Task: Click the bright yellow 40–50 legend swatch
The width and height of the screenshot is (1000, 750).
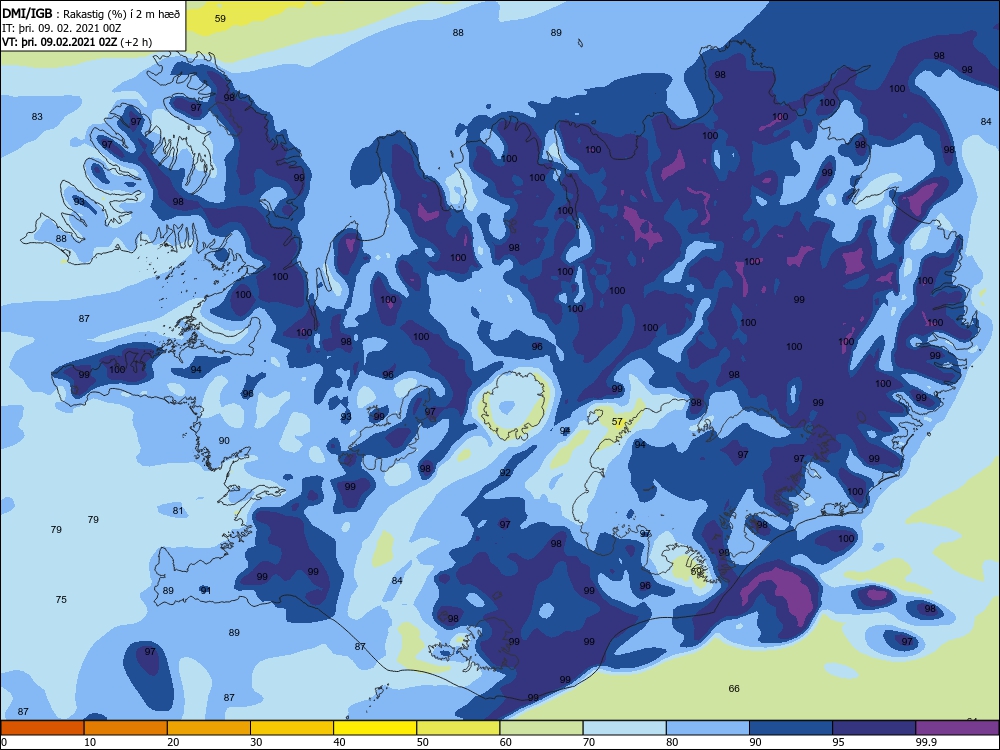Action: tap(375, 728)
